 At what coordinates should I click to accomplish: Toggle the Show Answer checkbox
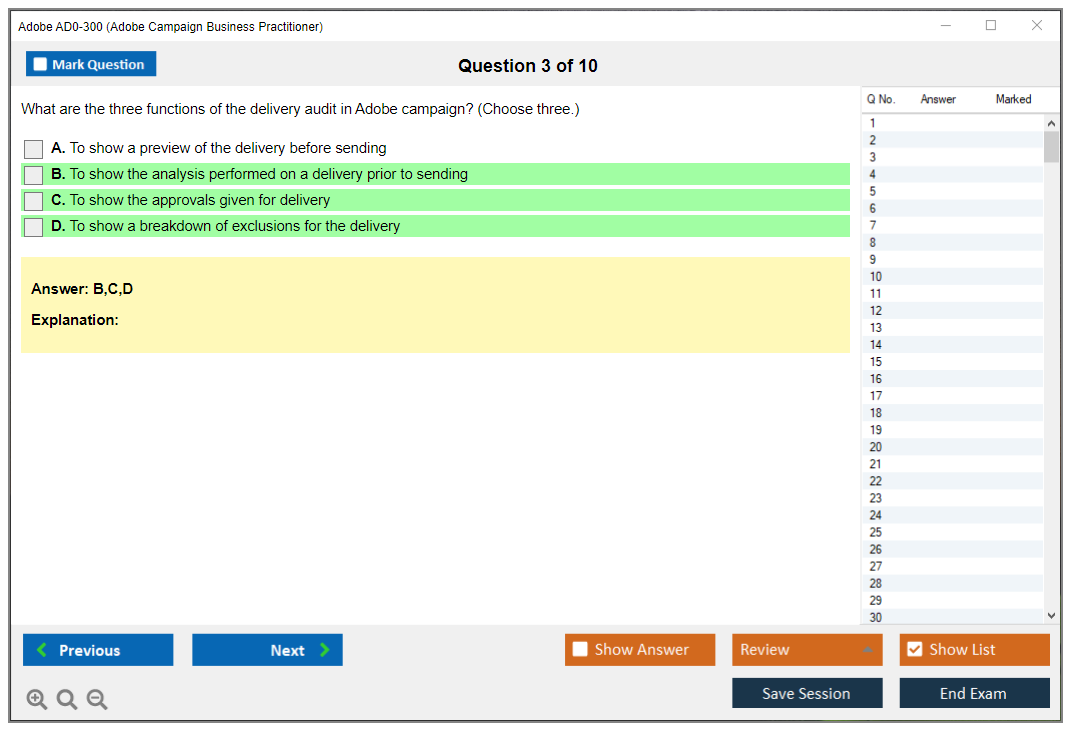580,650
